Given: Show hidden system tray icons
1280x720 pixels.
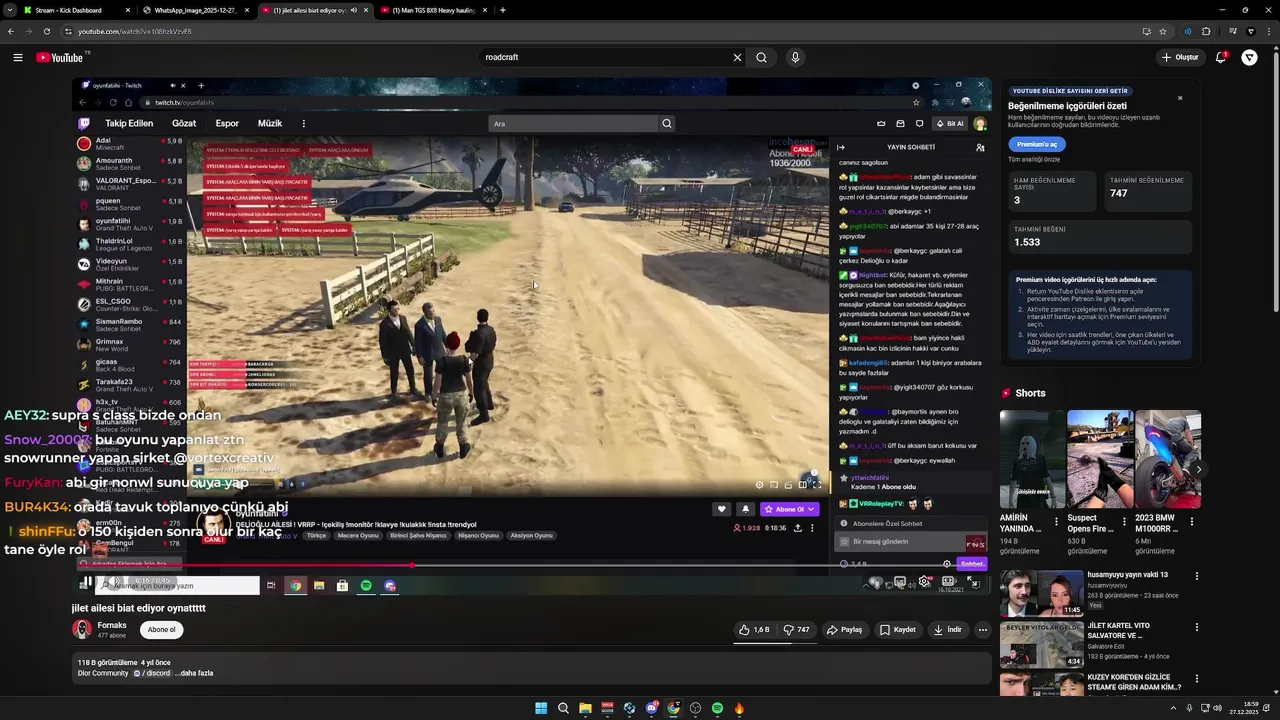Looking at the screenshot, I should [x=1174, y=708].
